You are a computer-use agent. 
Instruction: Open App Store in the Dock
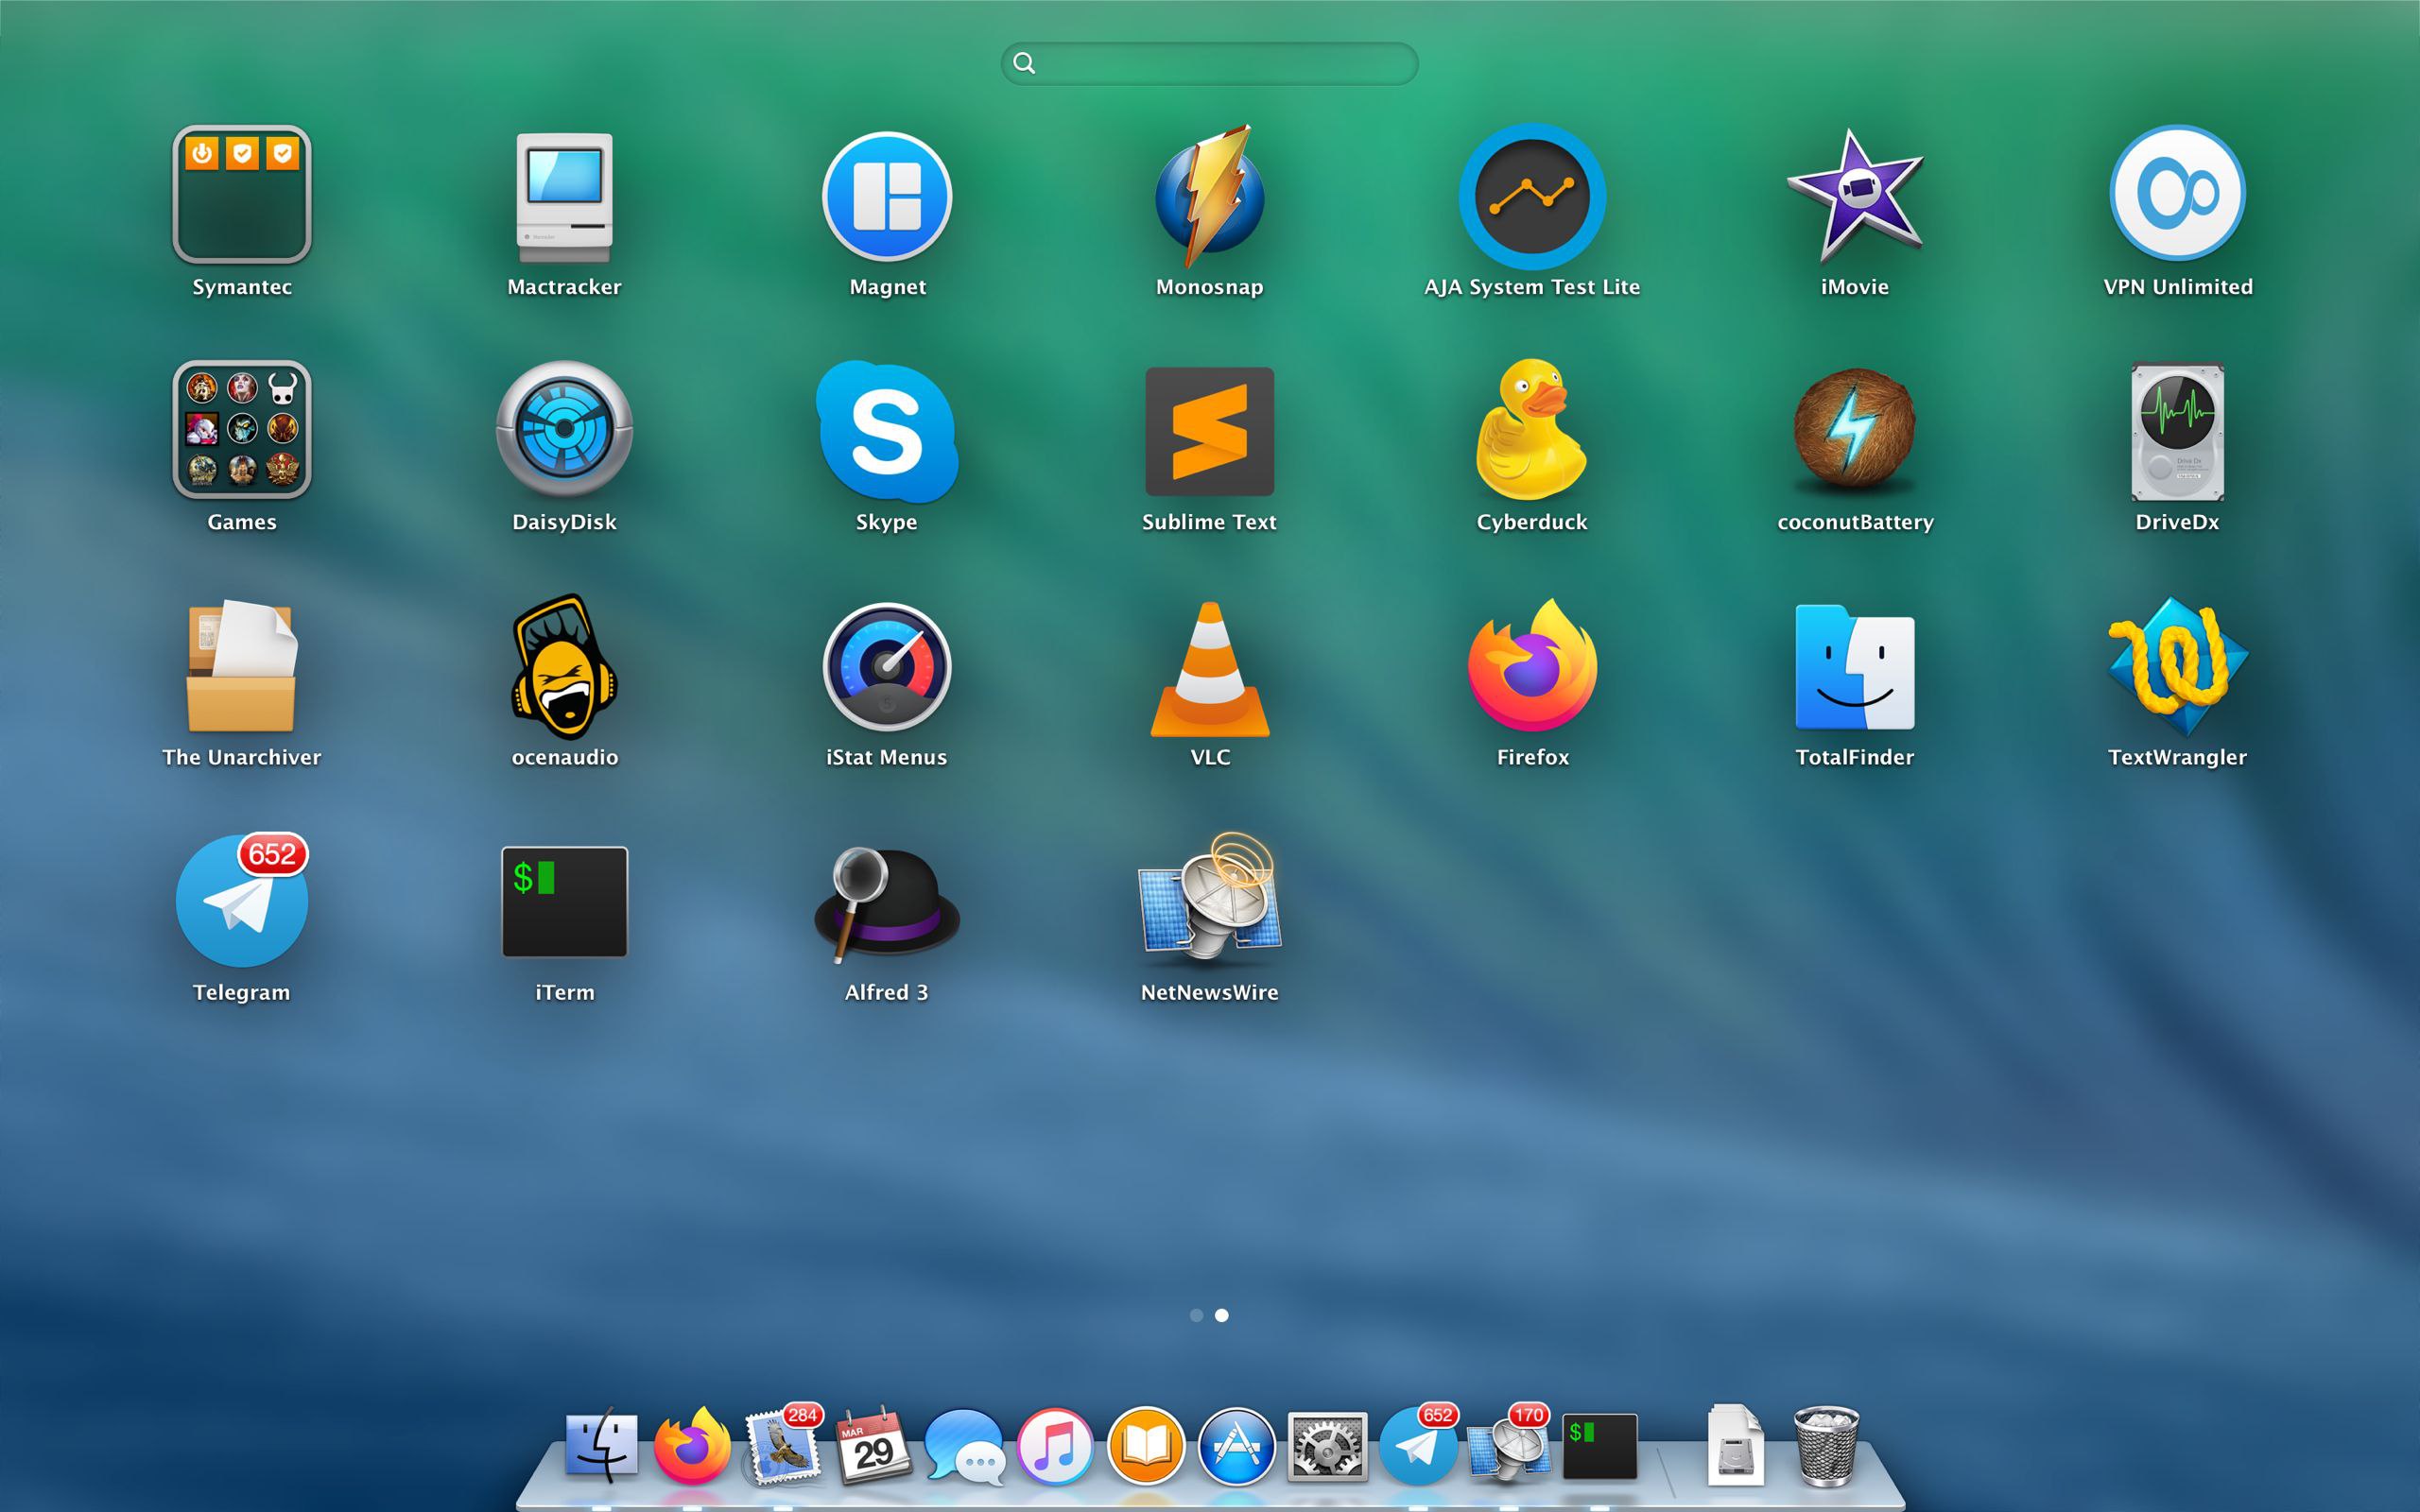[1236, 1446]
